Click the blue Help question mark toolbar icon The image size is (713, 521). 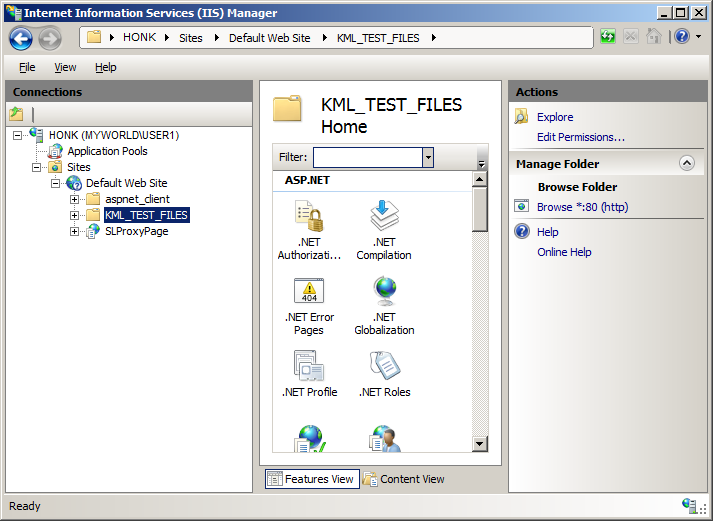tap(682, 36)
